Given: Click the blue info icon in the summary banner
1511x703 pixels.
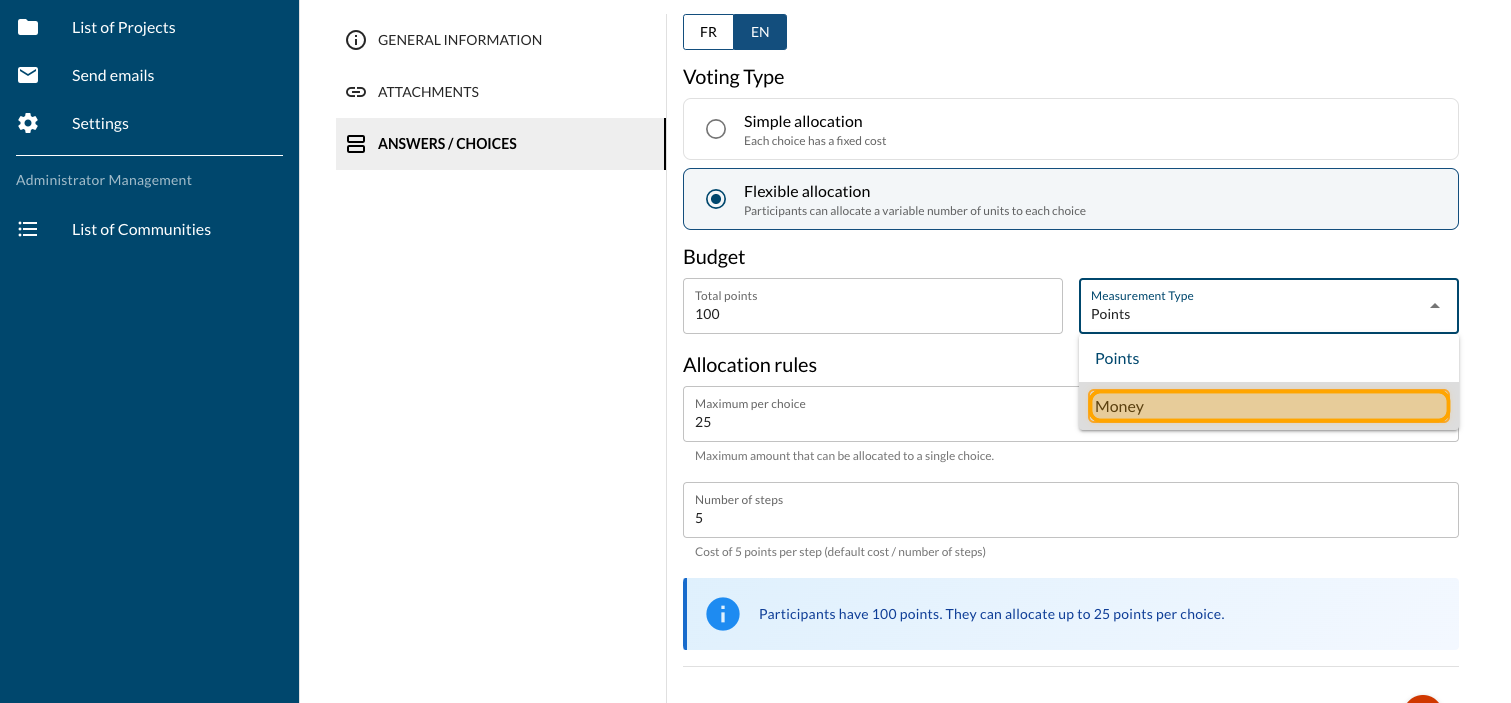Looking at the screenshot, I should click(x=722, y=614).
